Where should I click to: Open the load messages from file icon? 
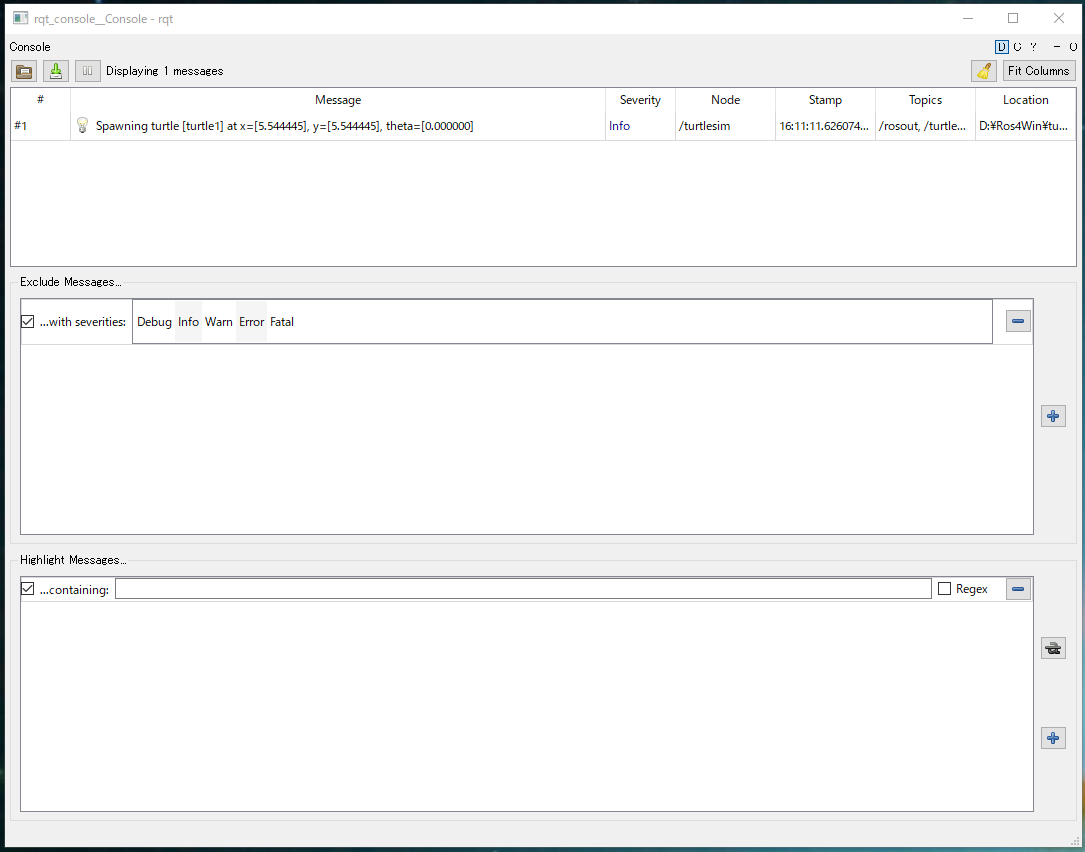point(24,71)
